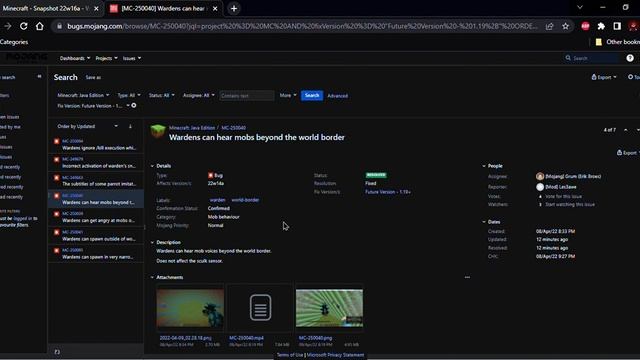Click the Jira quick search field
Viewport: 640px width, 360px height.
click(x=592, y=58)
